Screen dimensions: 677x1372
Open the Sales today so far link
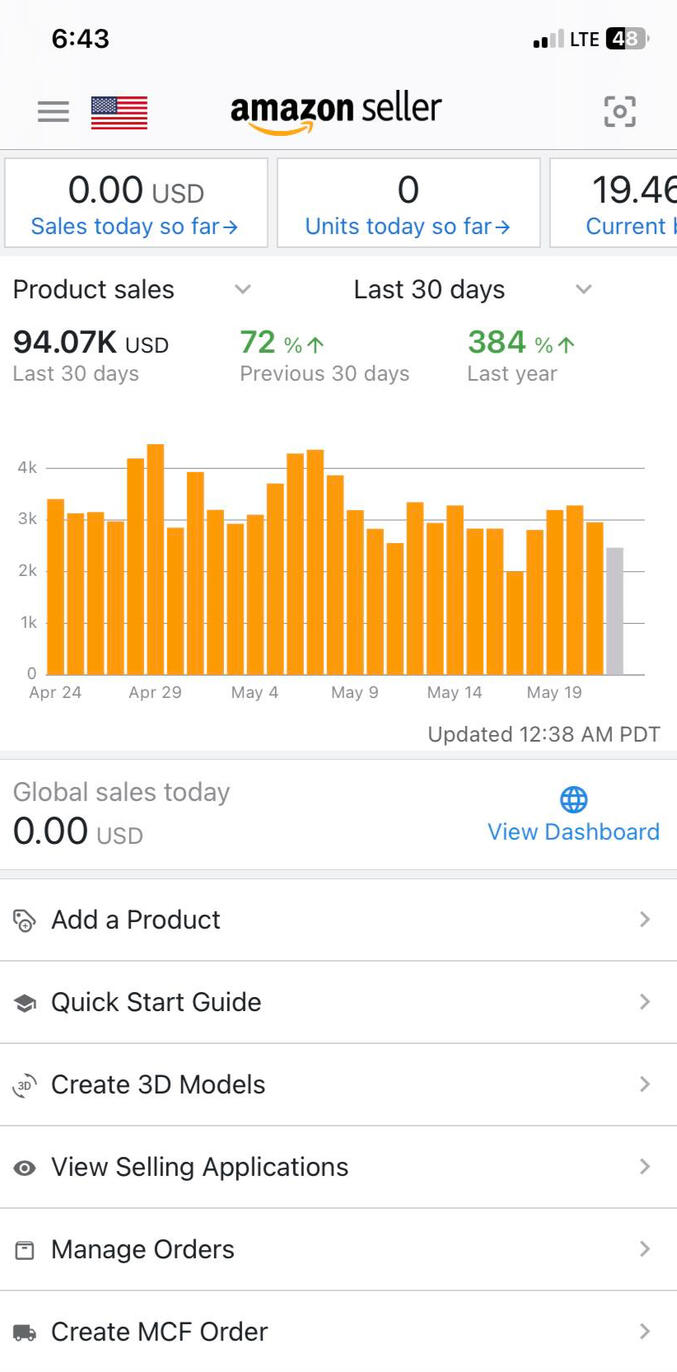pyautogui.click(x=135, y=227)
